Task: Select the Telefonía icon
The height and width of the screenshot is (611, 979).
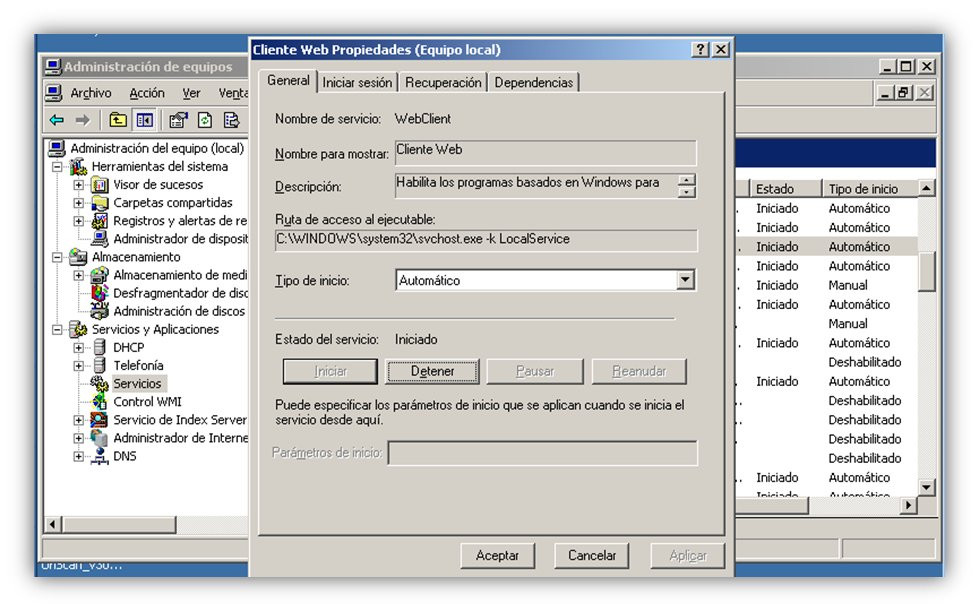Action: [99, 366]
